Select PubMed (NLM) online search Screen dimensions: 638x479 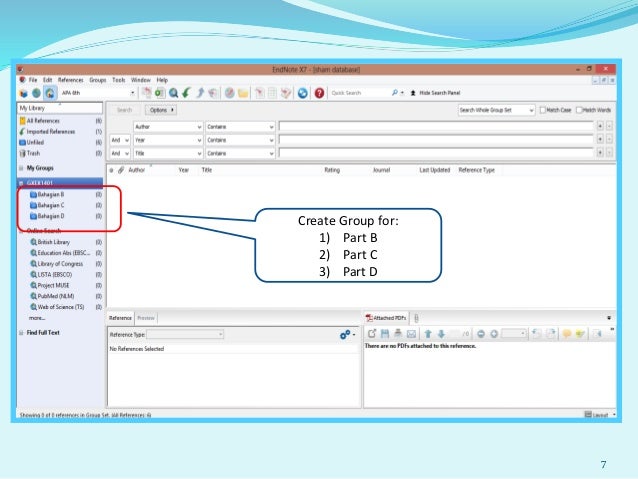(65, 296)
